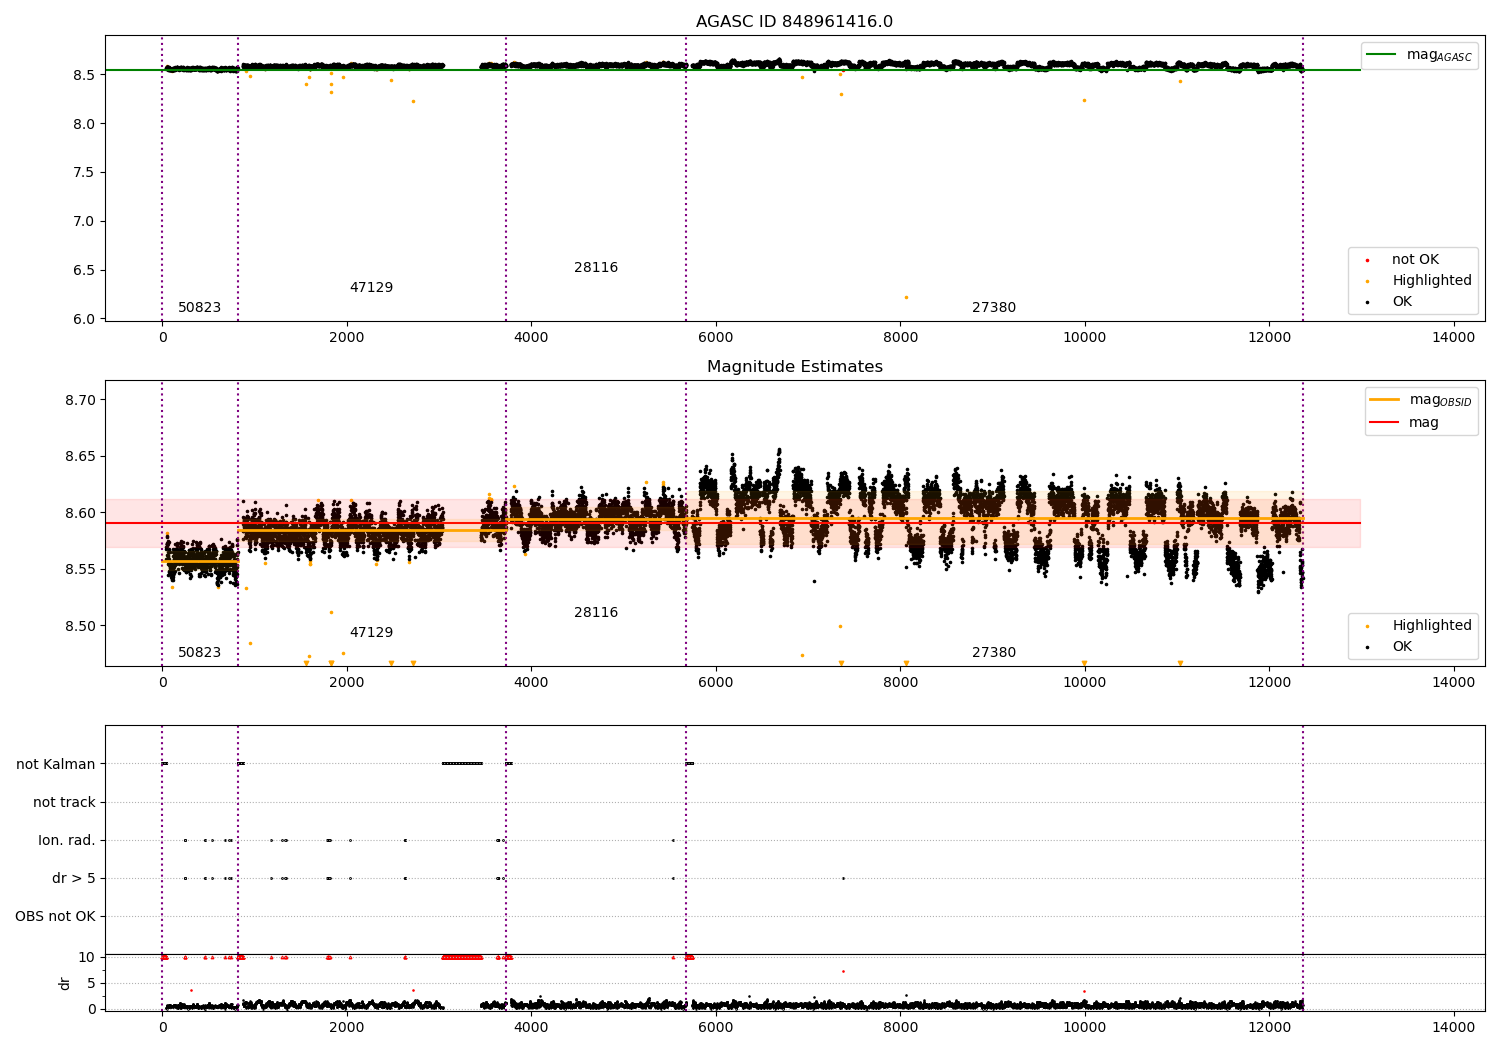Click the 'AGASC ID 848961416.0' plot title
The height and width of the screenshot is (1050, 1500).
click(x=794, y=22)
